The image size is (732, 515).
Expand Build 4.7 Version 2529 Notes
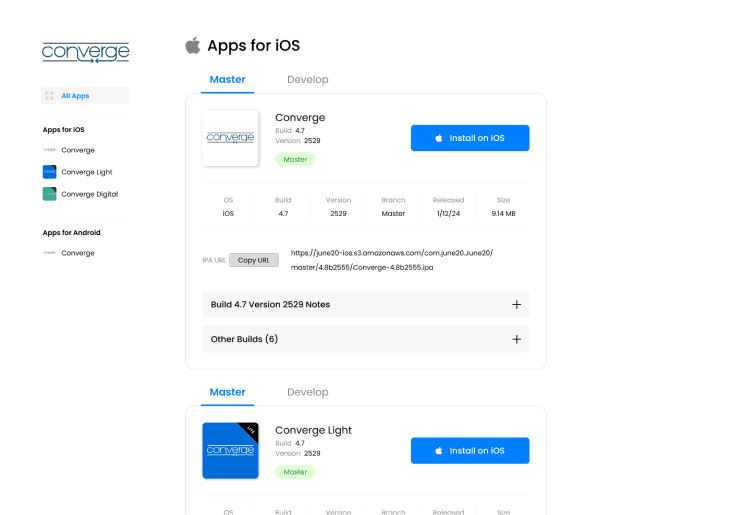click(x=366, y=304)
